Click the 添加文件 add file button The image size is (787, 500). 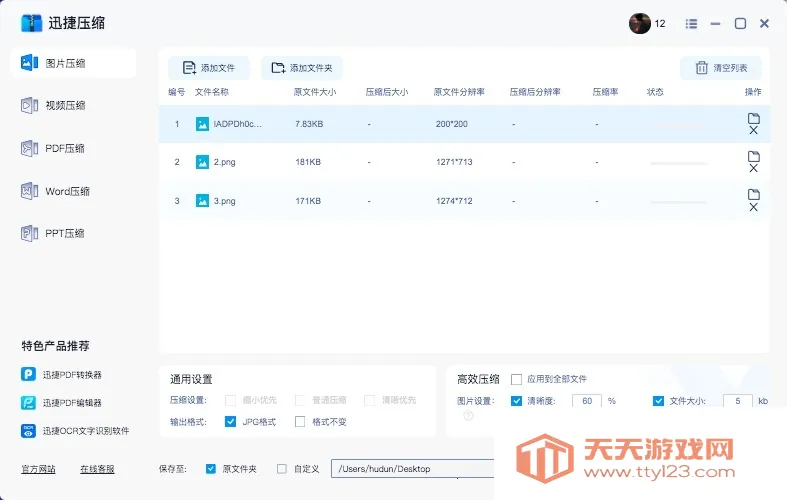[x=209, y=68]
